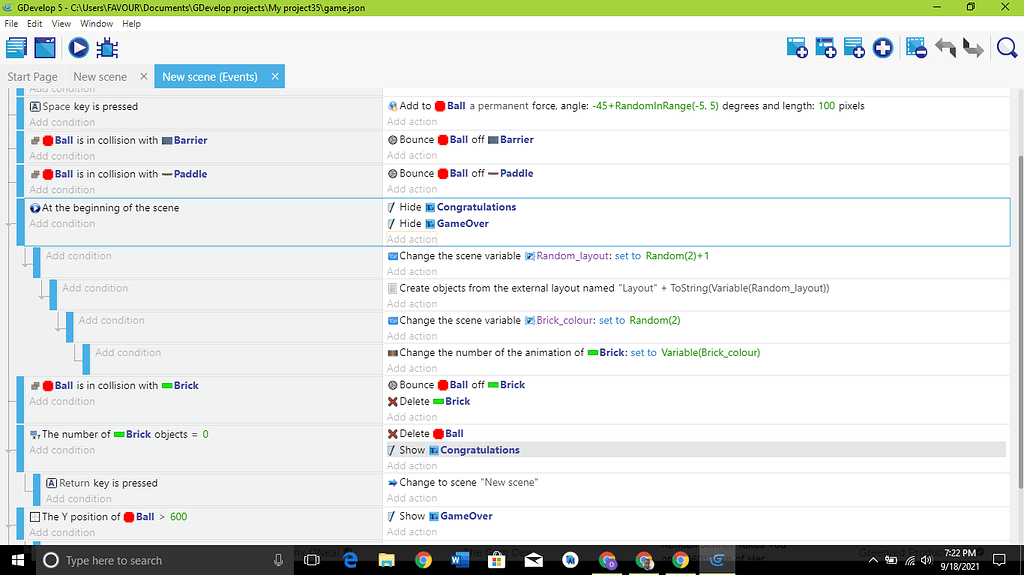Add a comment event

854,47
